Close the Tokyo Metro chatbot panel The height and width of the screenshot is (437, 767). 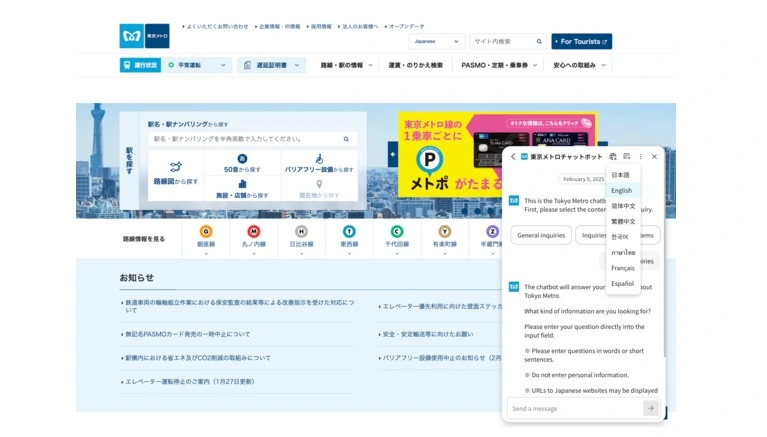click(654, 157)
